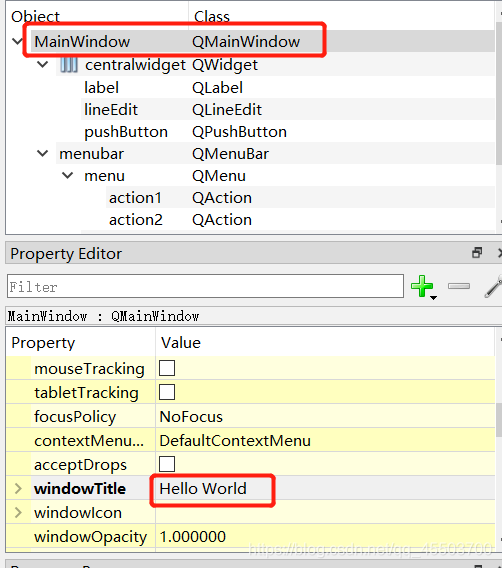Click the green plus add property icon

tap(422, 286)
